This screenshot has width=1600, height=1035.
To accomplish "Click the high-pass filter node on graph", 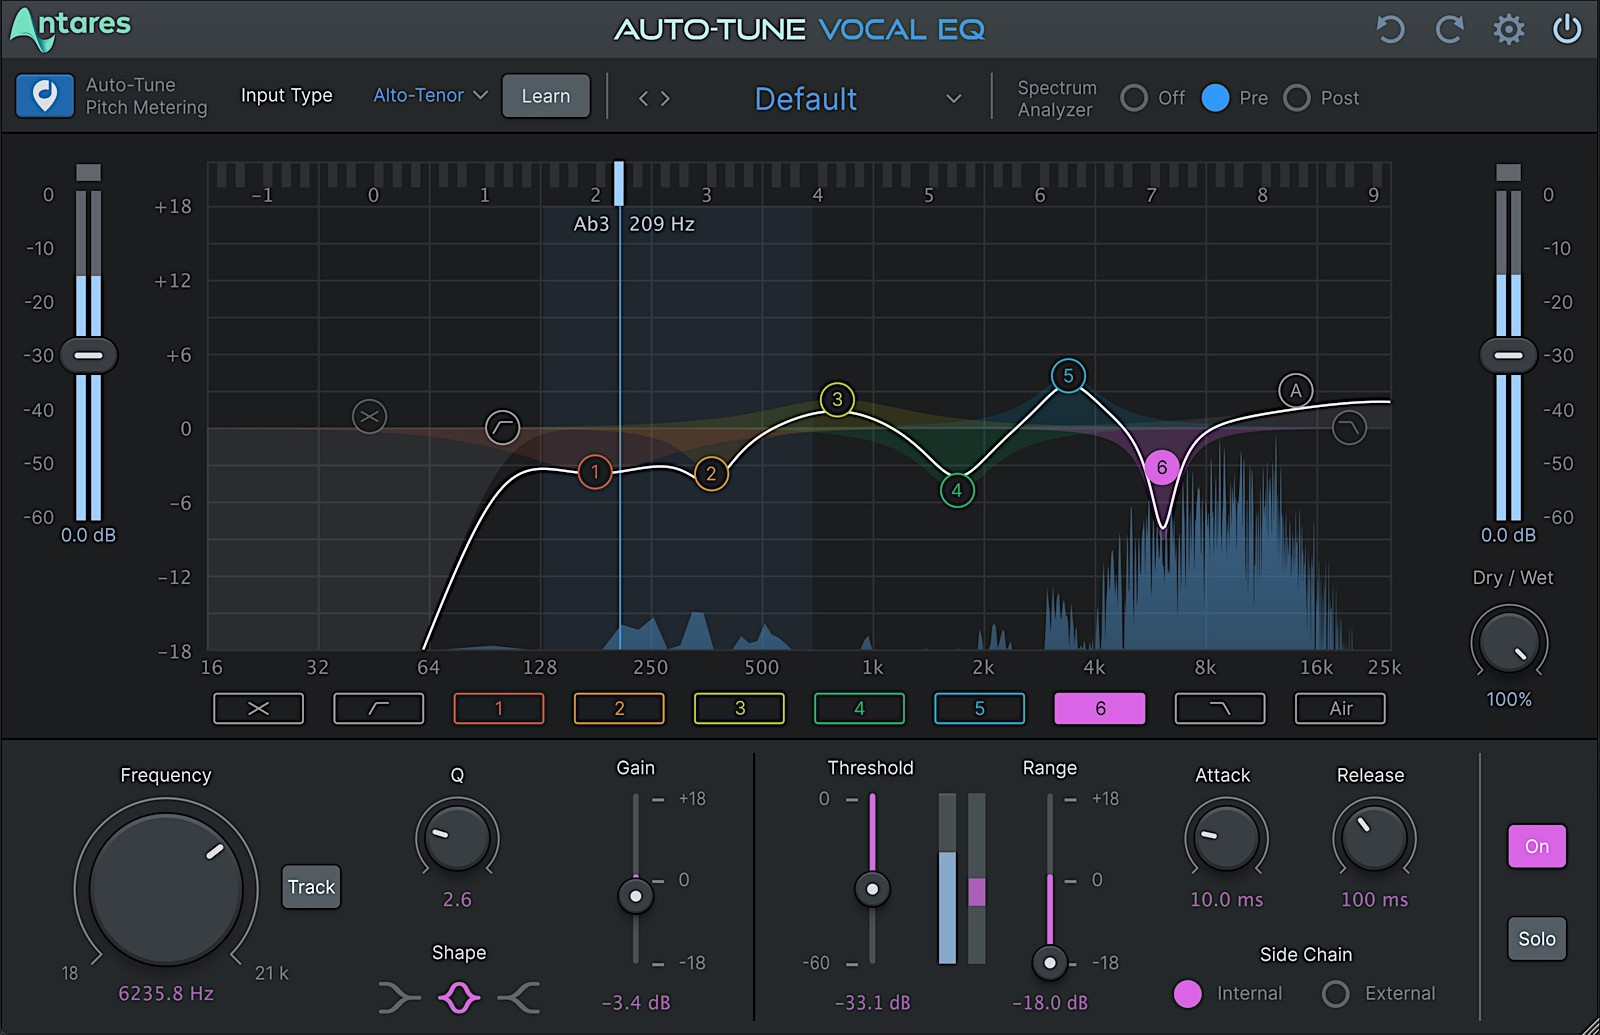I will pos(502,428).
